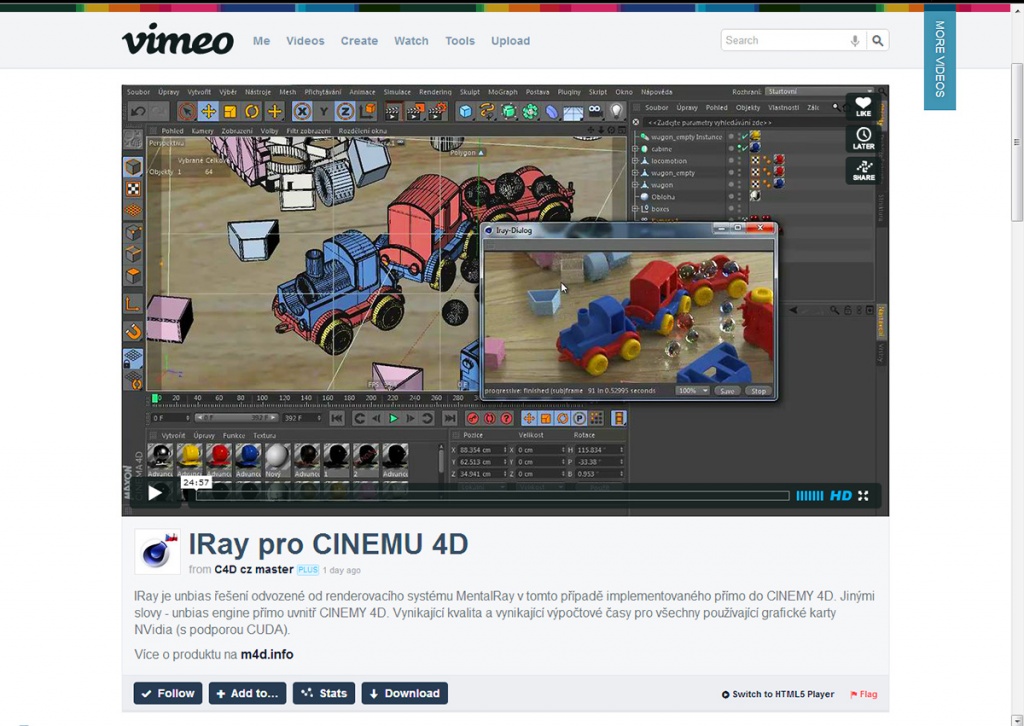Viewport: 1024px width, 726px height.
Task: Toggle visibility dot for cabine object
Action: pos(731,148)
